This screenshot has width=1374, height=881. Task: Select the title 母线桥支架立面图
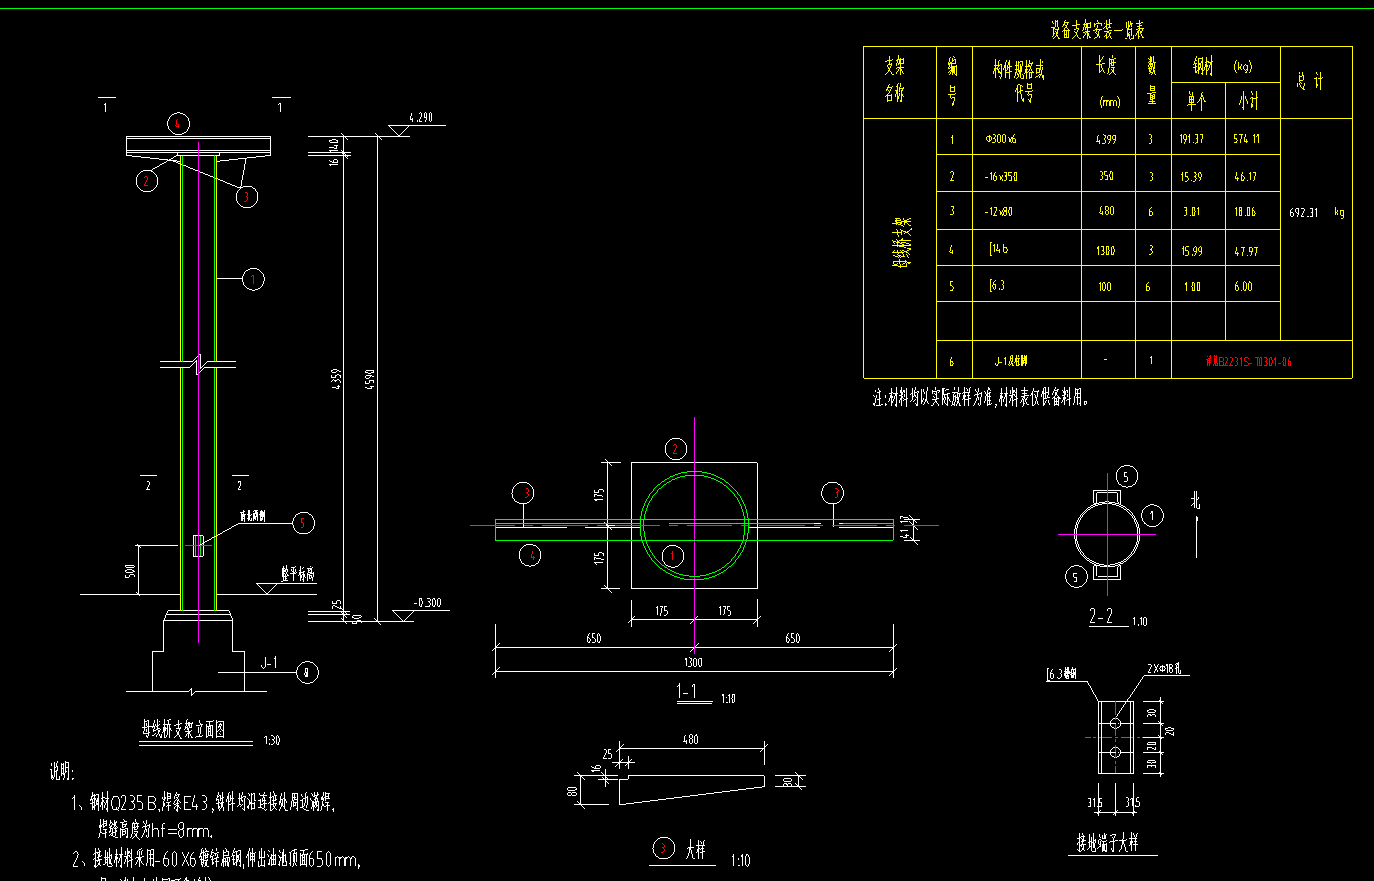pyautogui.click(x=183, y=730)
